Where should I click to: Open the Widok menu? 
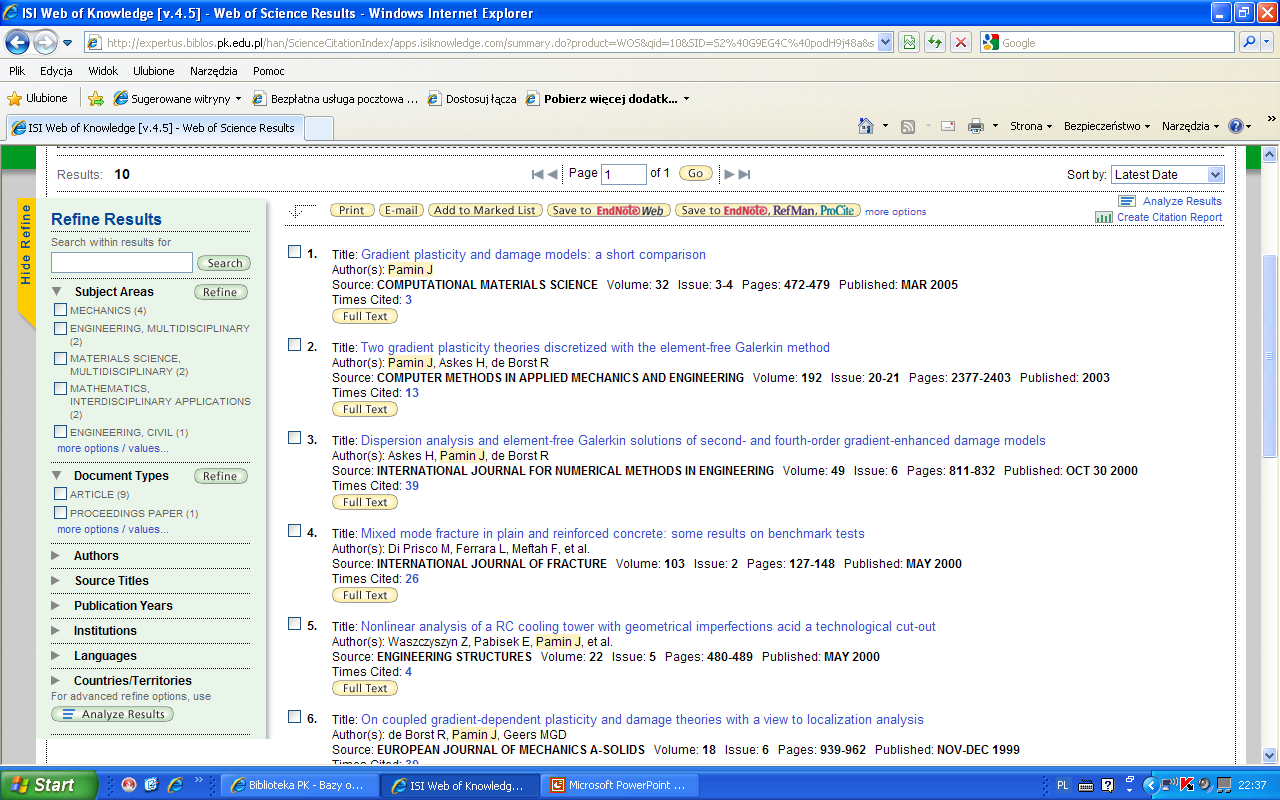point(103,71)
